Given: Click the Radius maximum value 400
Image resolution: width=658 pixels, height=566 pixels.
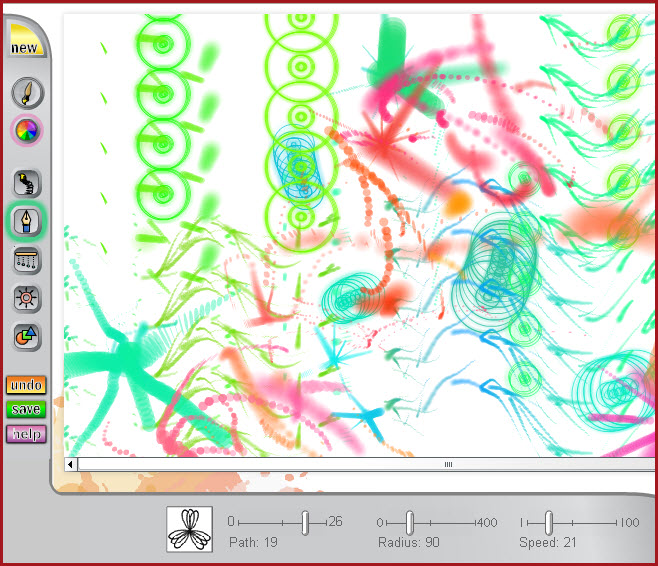Looking at the screenshot, I should (487, 523).
